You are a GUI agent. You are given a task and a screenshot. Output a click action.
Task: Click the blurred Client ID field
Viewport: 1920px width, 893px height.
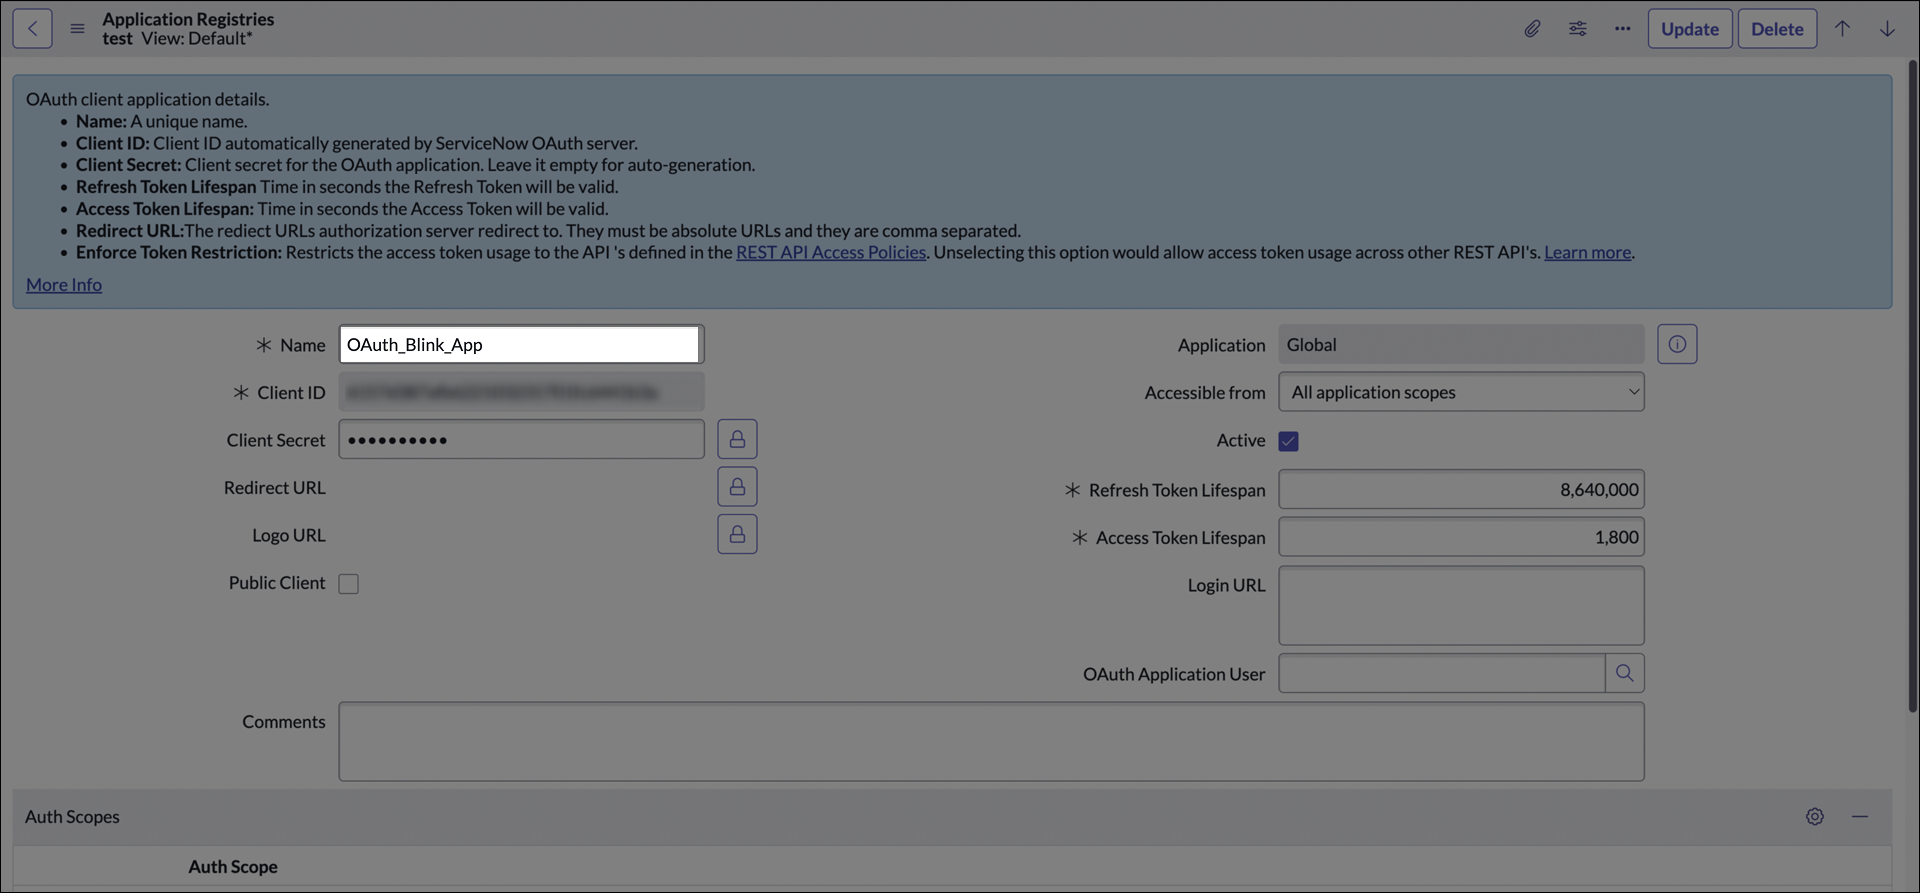521,392
